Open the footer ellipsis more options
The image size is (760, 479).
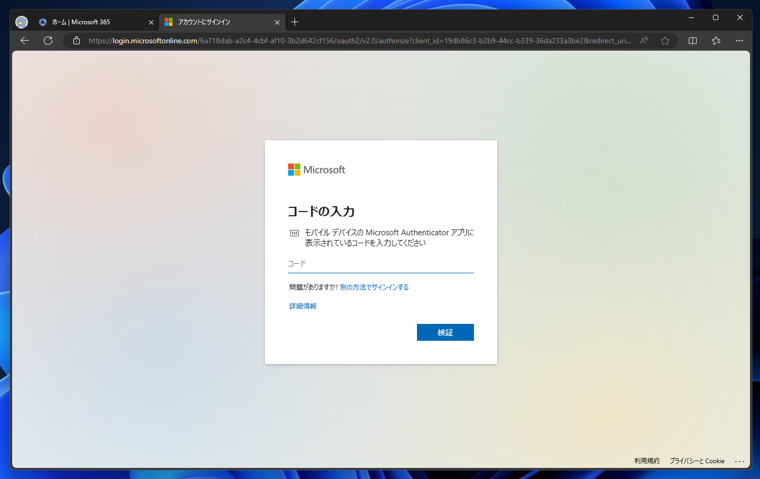[739, 461]
